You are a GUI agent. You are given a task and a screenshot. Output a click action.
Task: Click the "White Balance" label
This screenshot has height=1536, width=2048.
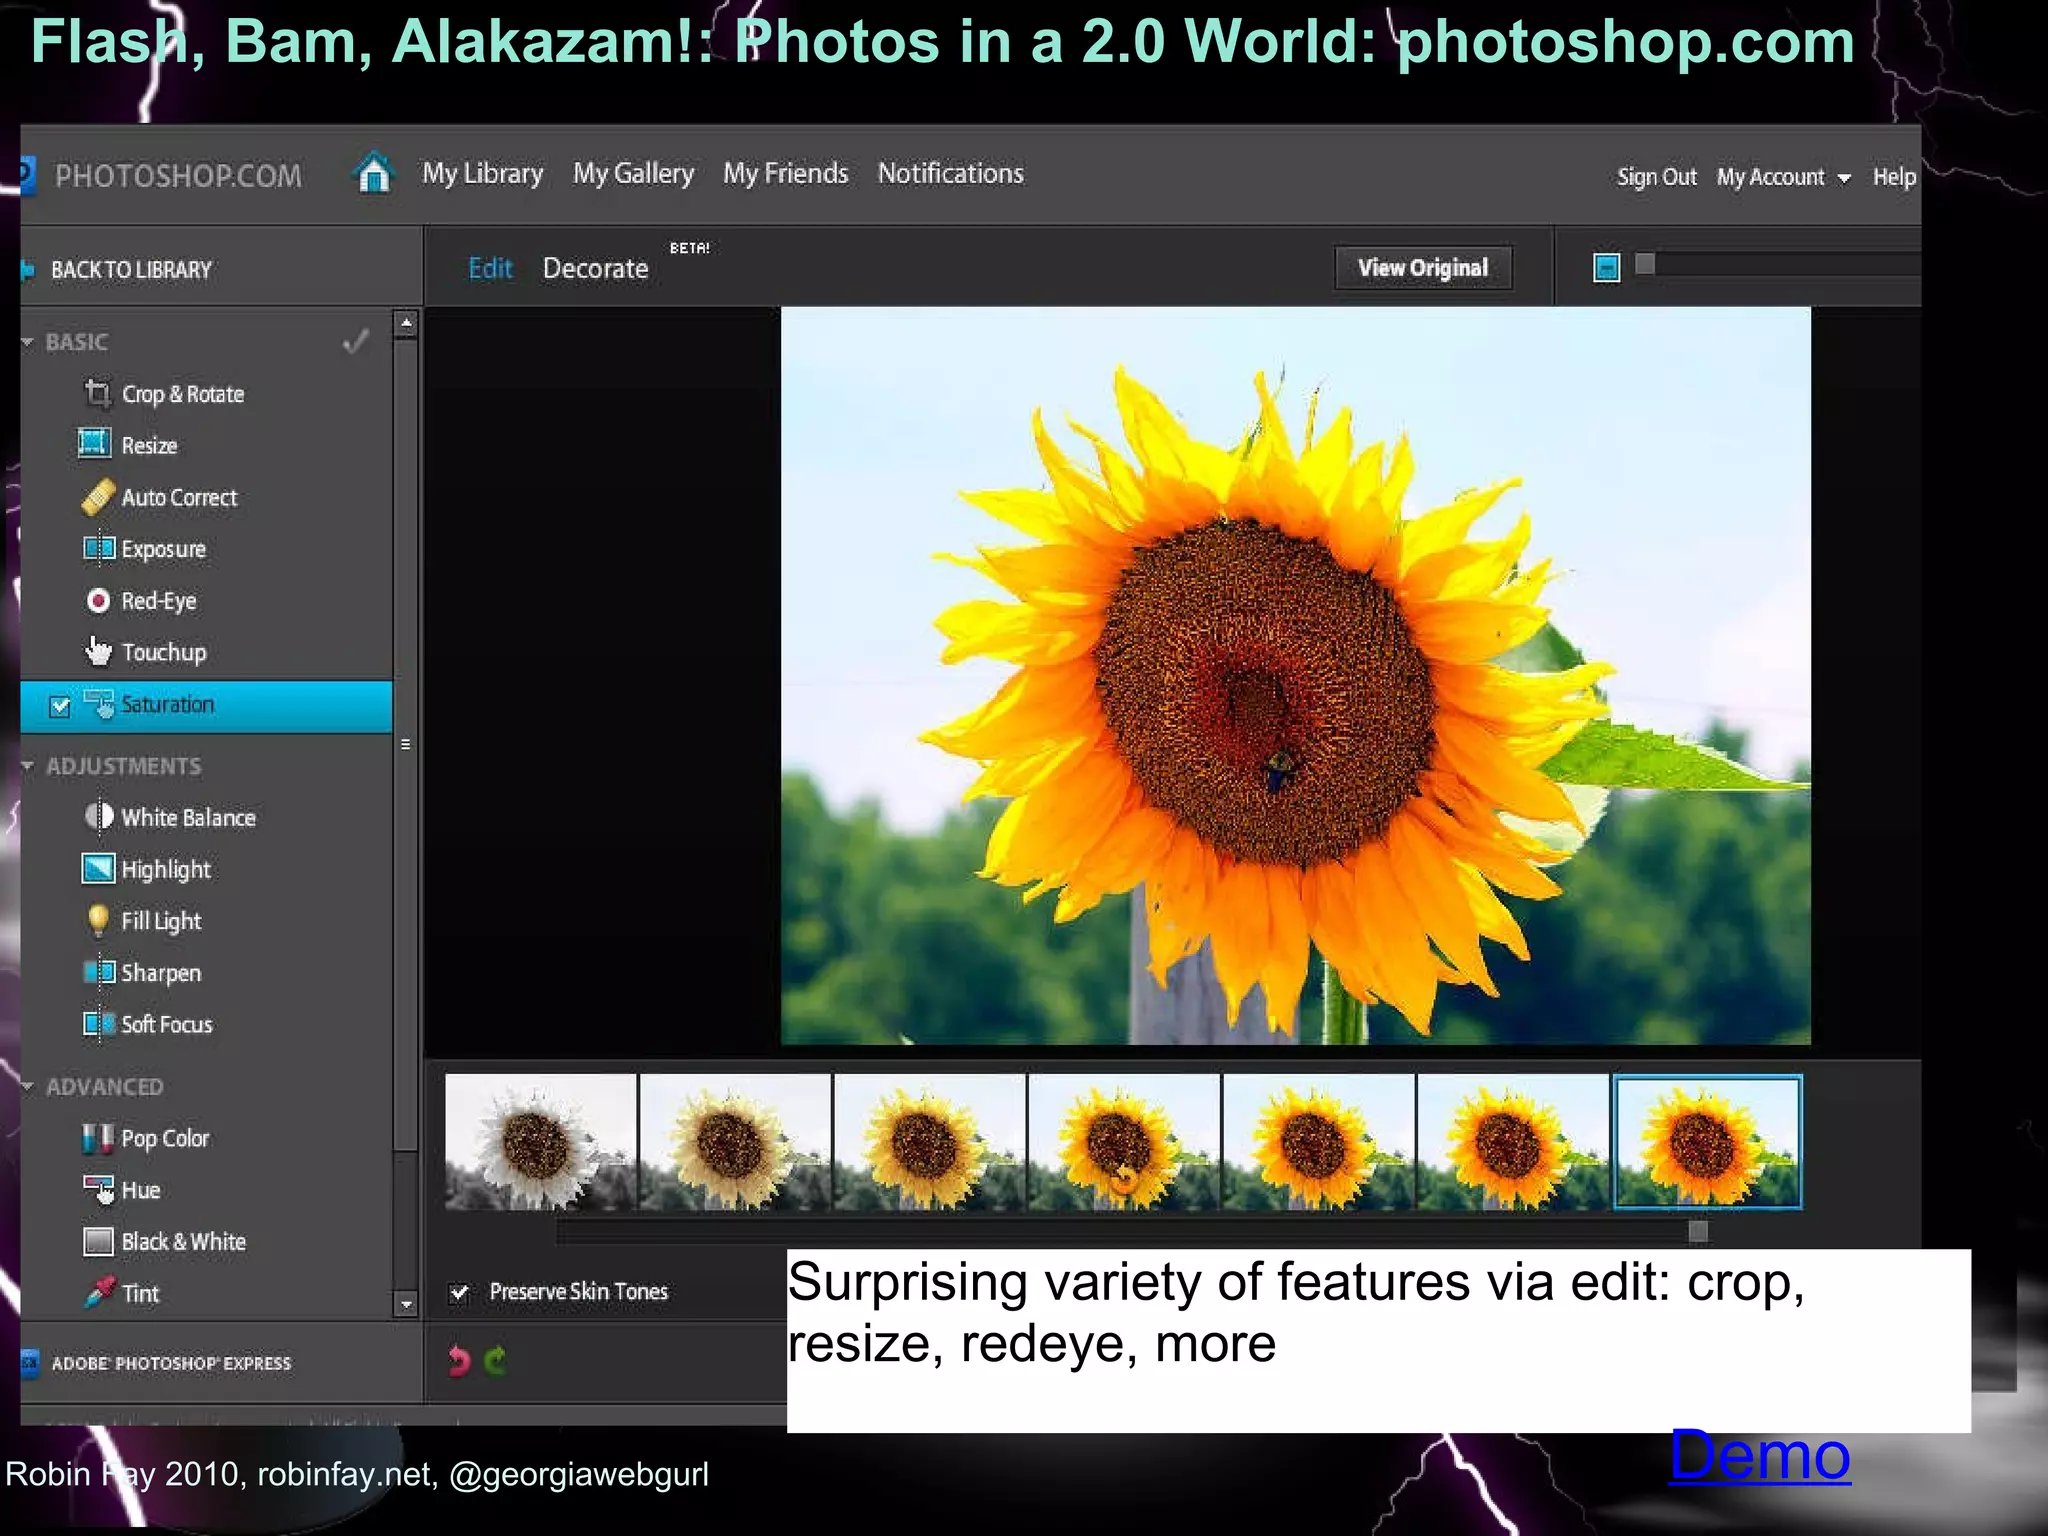pyautogui.click(x=188, y=818)
